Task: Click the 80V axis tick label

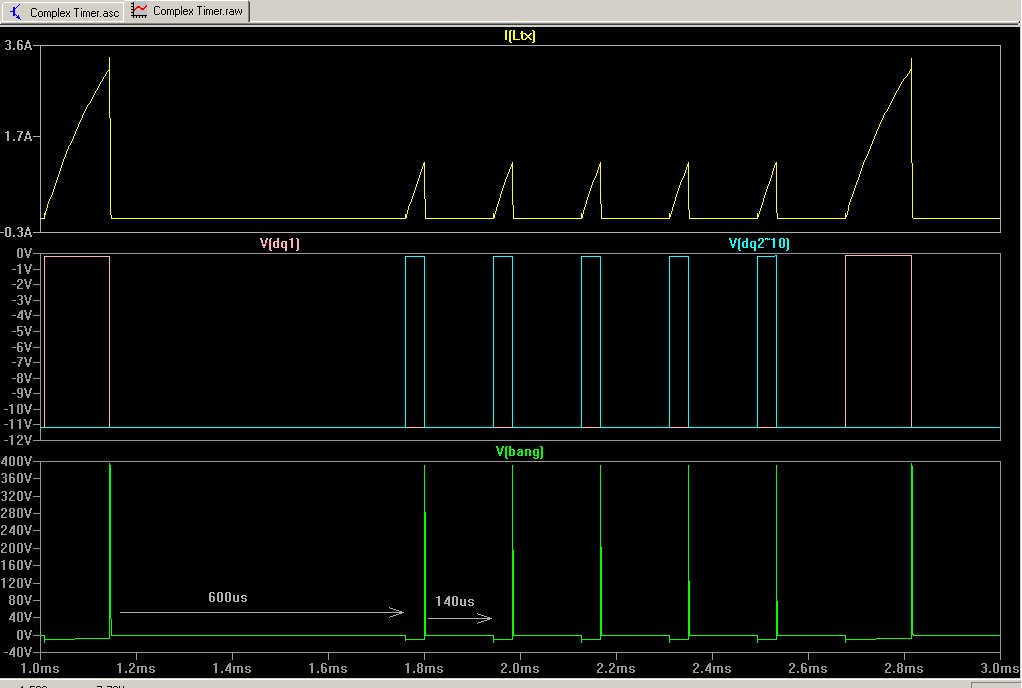Action: click(x=20, y=601)
